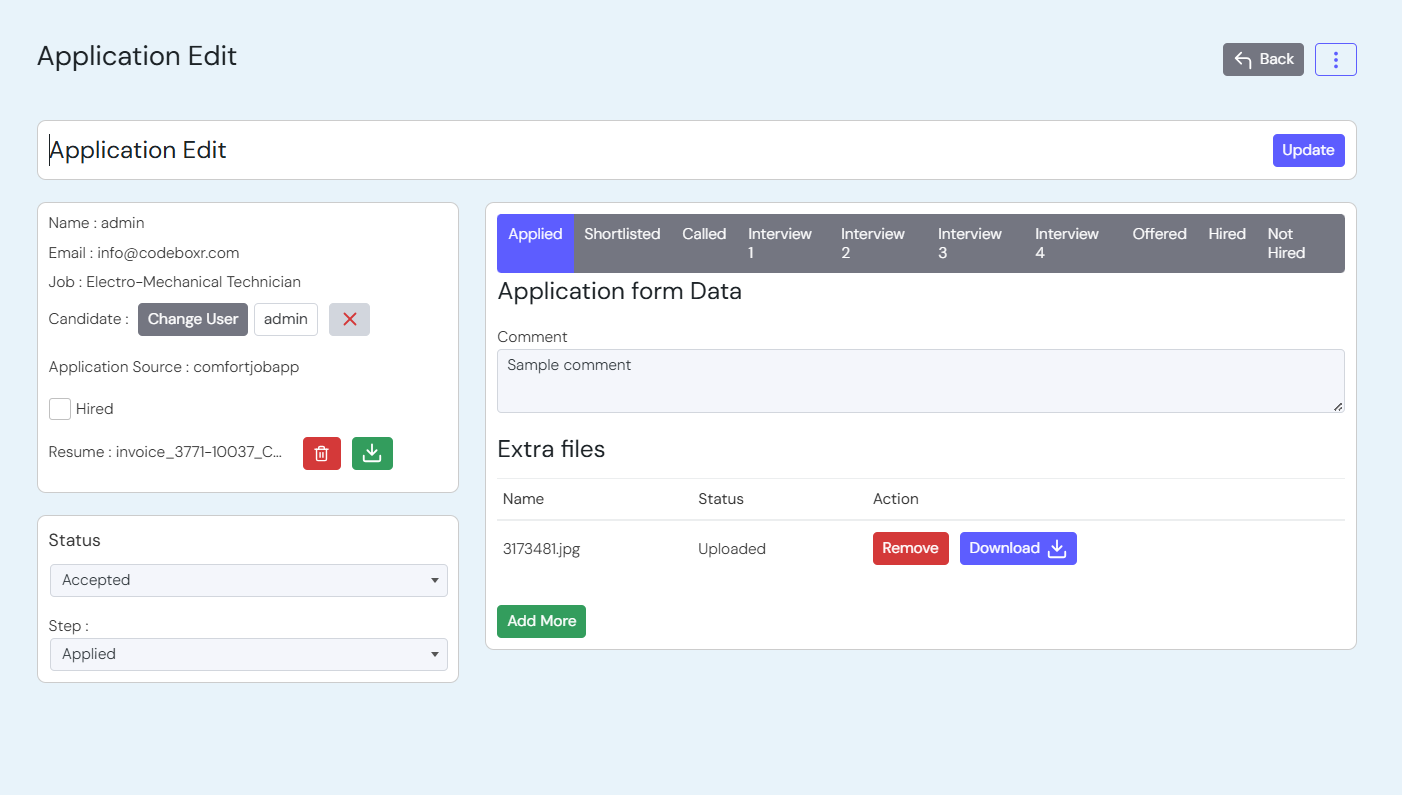This screenshot has width=1402, height=795.
Task: Open the Status dropdown showing Accepted
Action: [x=248, y=580]
